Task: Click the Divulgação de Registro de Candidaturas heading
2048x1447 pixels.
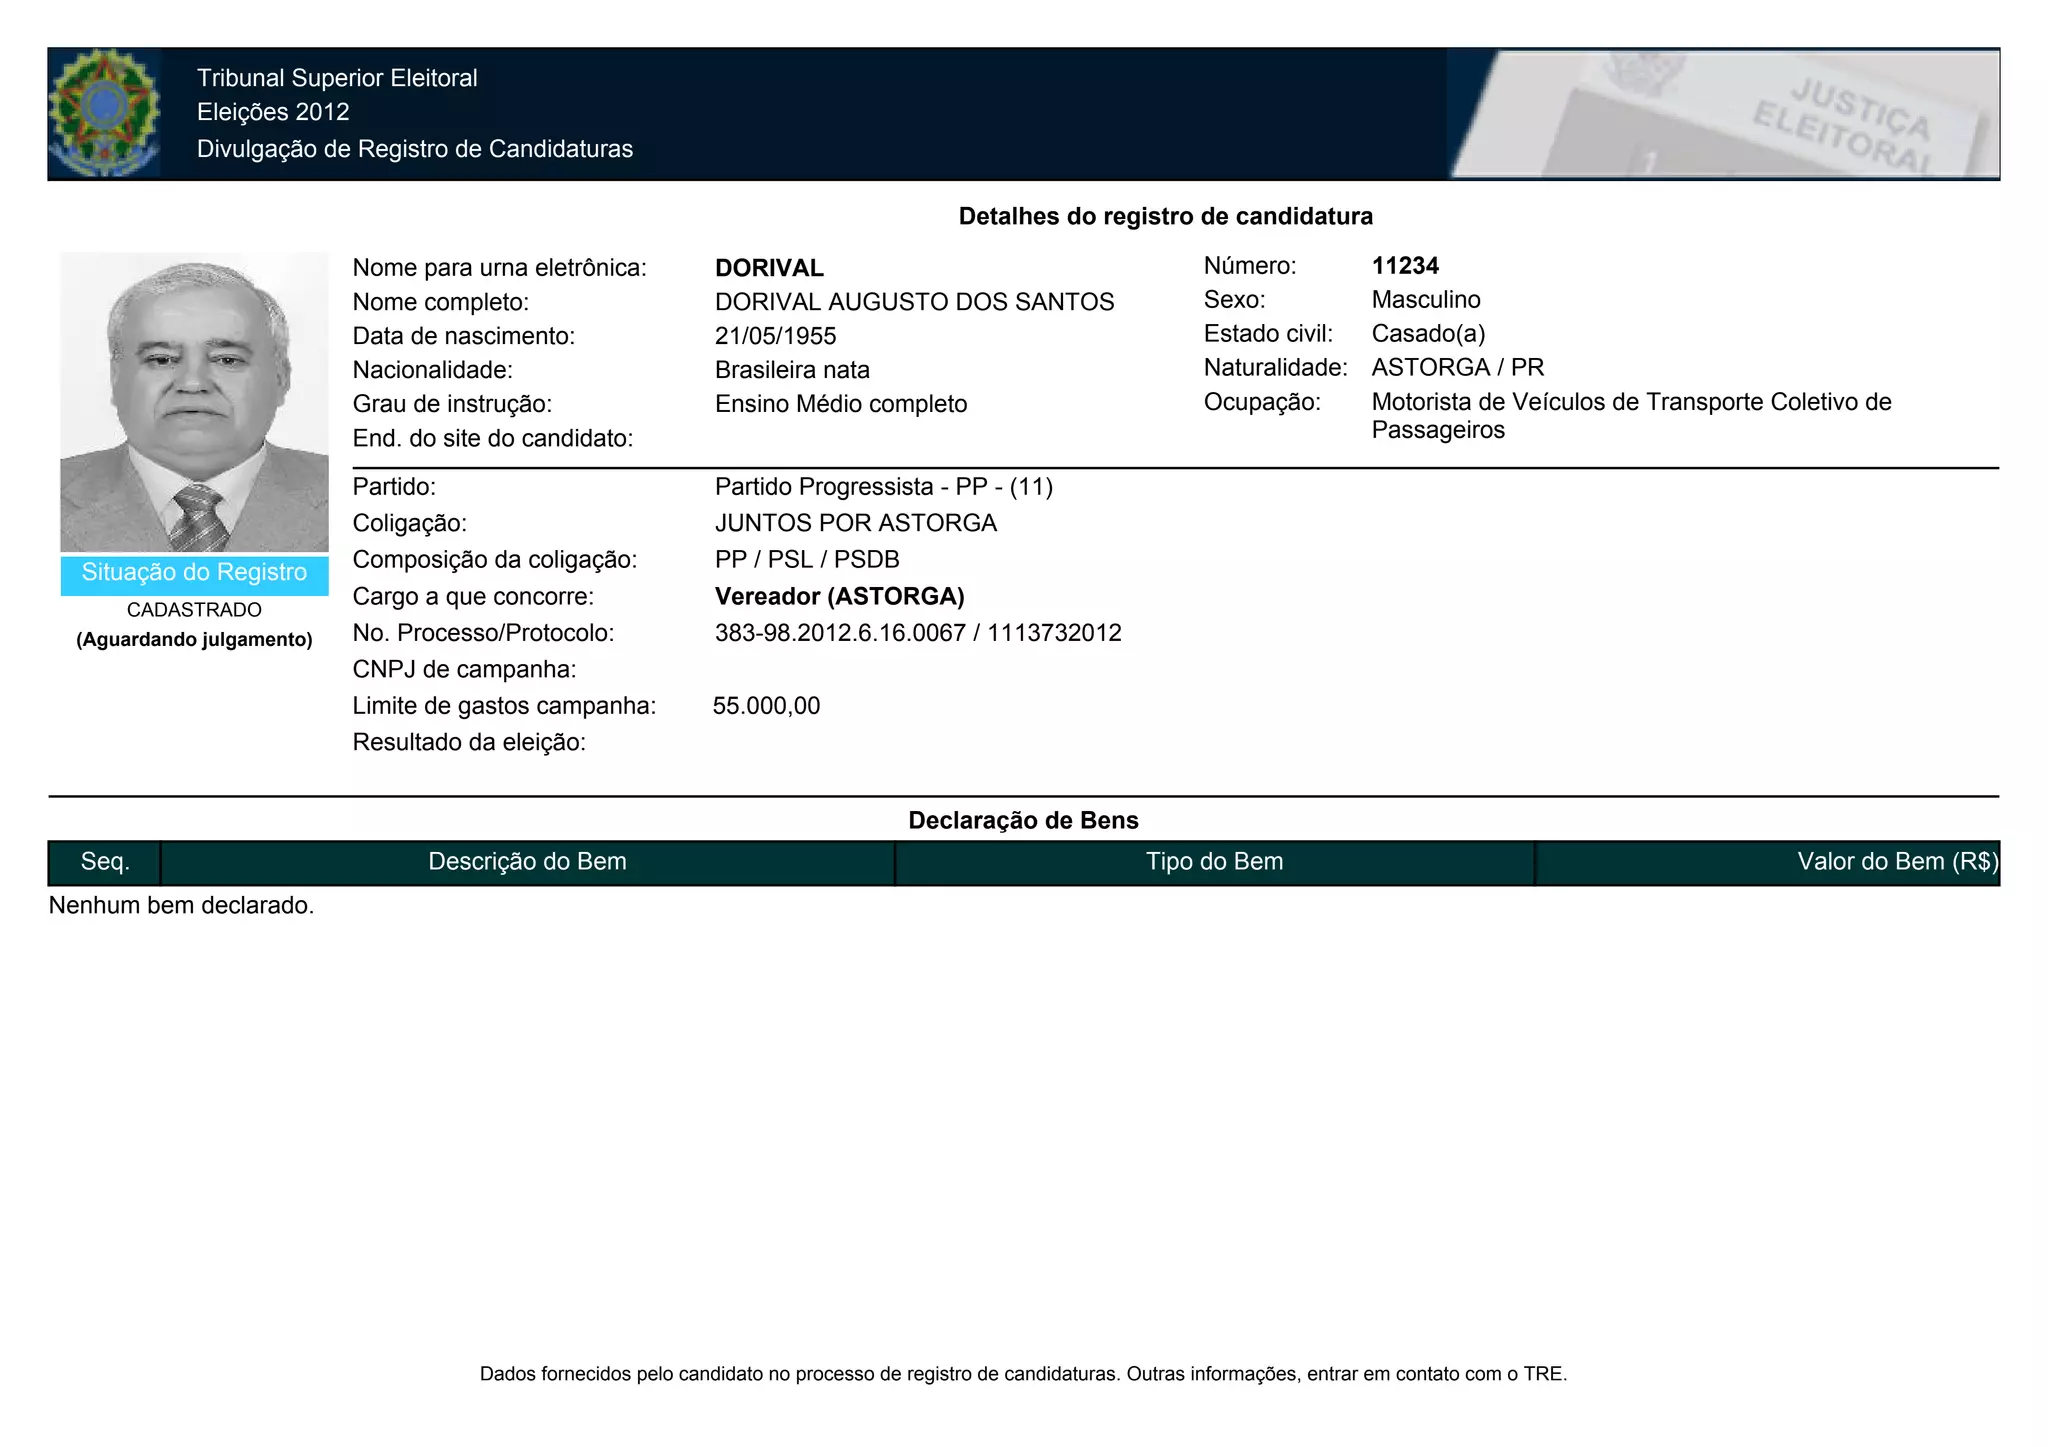Action: pyautogui.click(x=414, y=149)
